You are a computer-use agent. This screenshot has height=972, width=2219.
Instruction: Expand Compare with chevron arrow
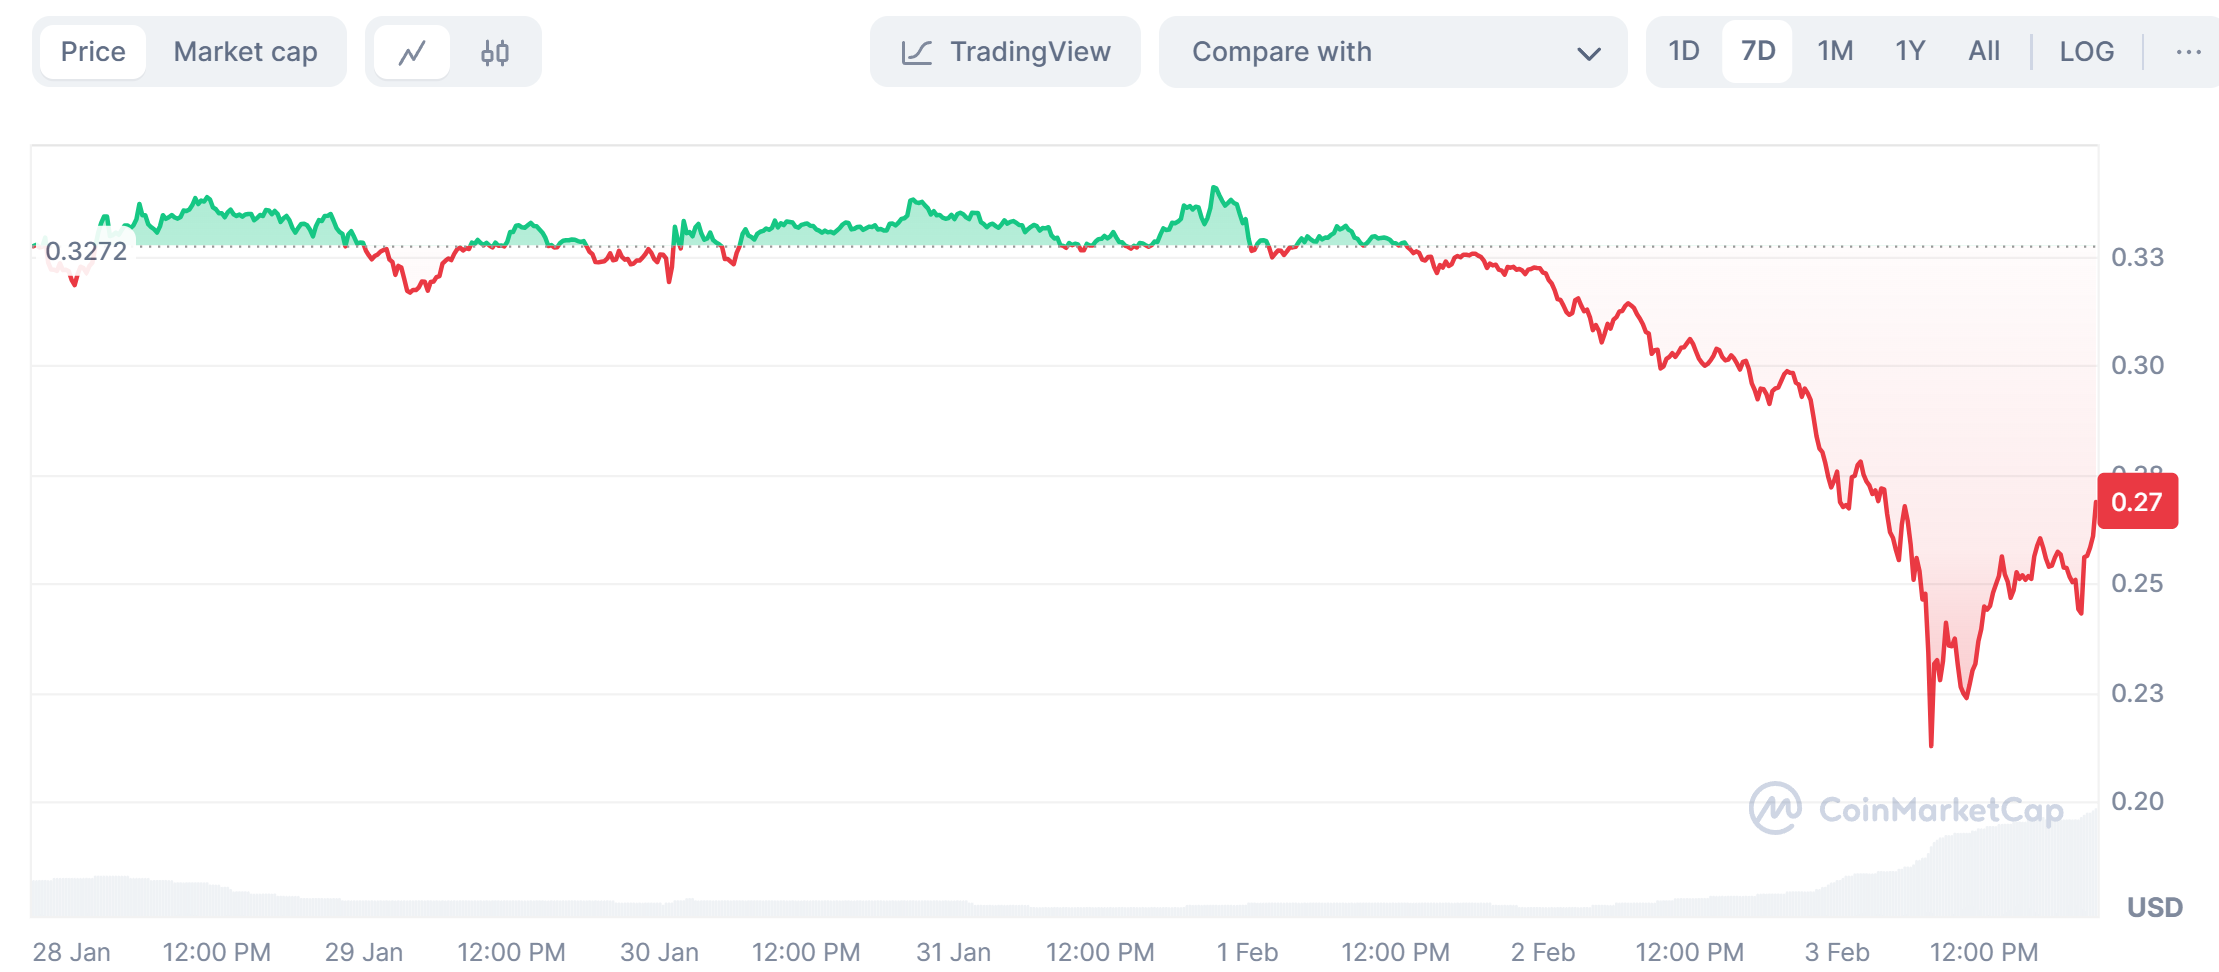(1588, 53)
